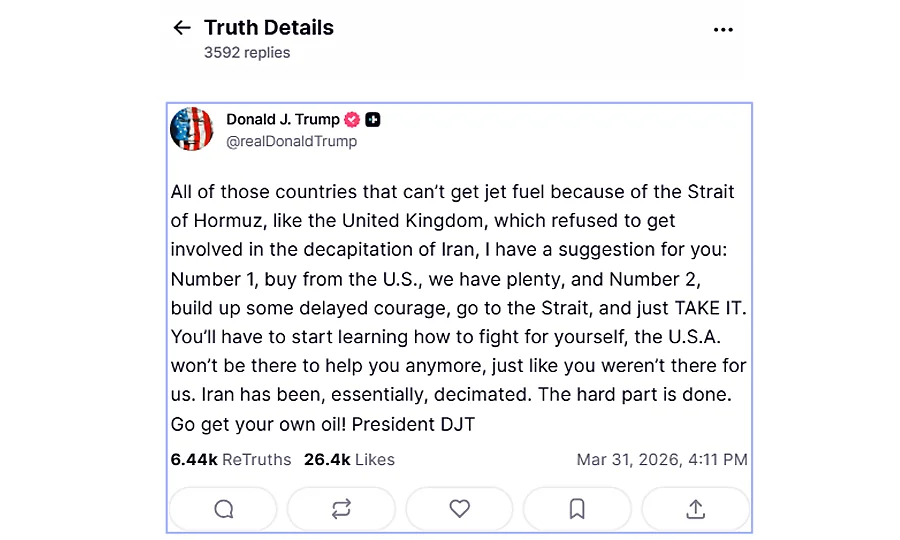900x540 pixels.
Task: Open the @realDonaldTrump handle link
Action: coord(291,142)
